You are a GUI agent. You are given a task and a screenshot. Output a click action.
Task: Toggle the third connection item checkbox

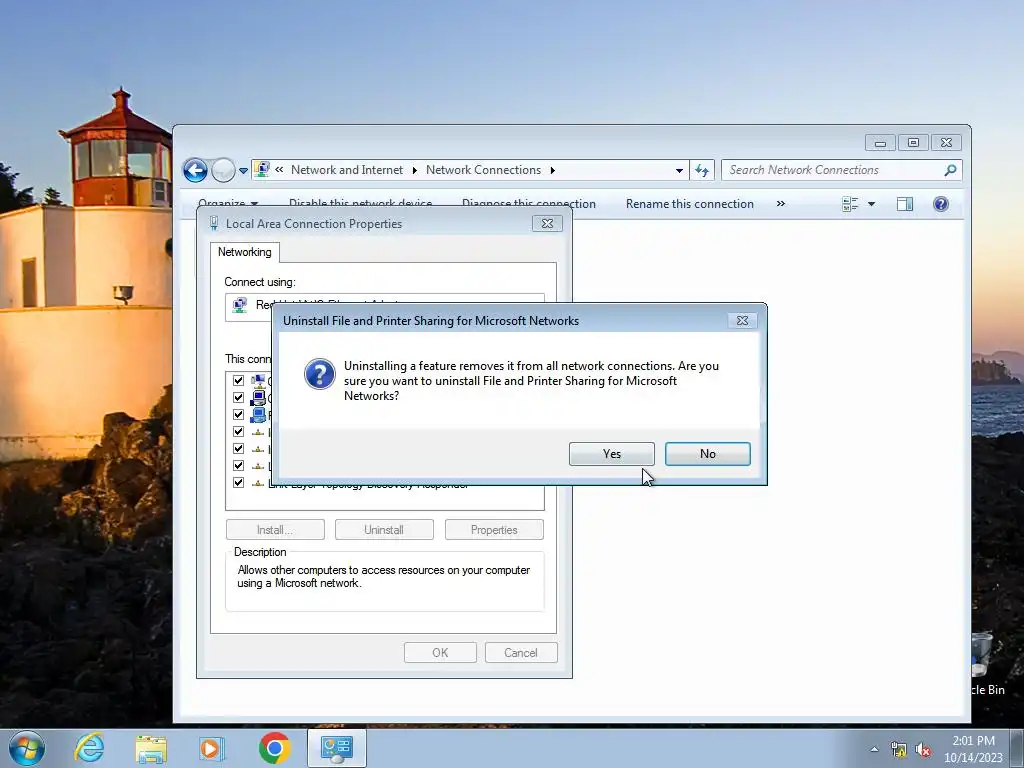tap(238, 414)
